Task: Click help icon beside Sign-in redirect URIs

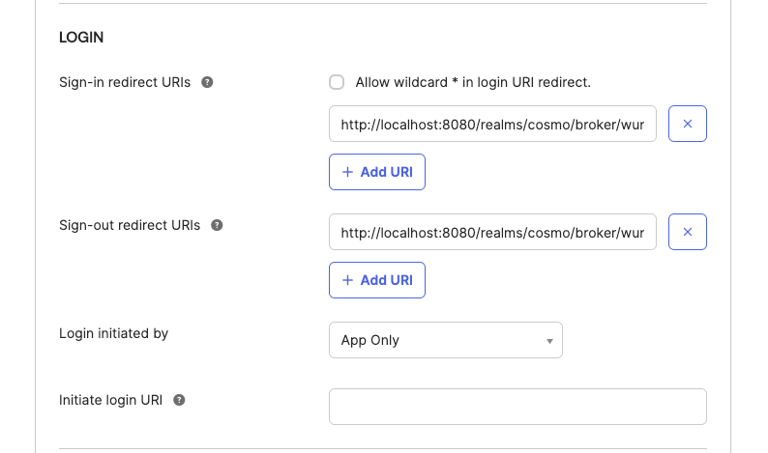Action: click(x=207, y=82)
